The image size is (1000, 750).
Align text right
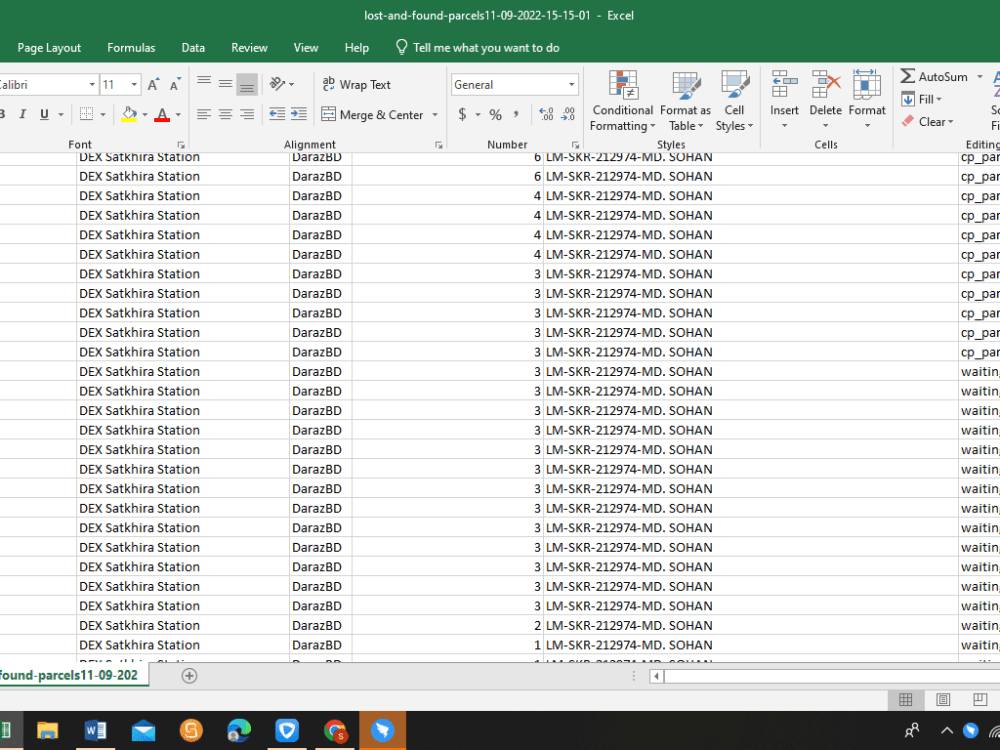pos(247,114)
